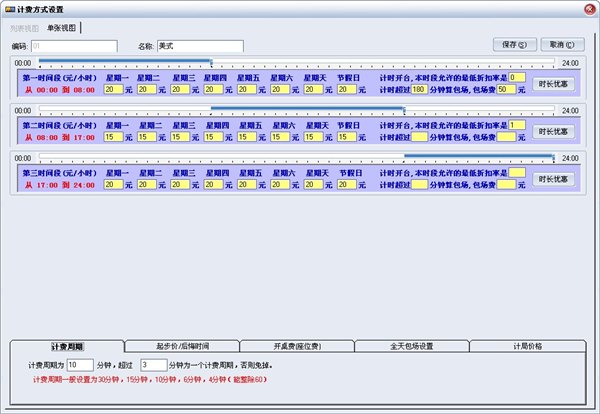Click first period minimum discount rate field
The image size is (600, 414).
[x=517, y=78]
